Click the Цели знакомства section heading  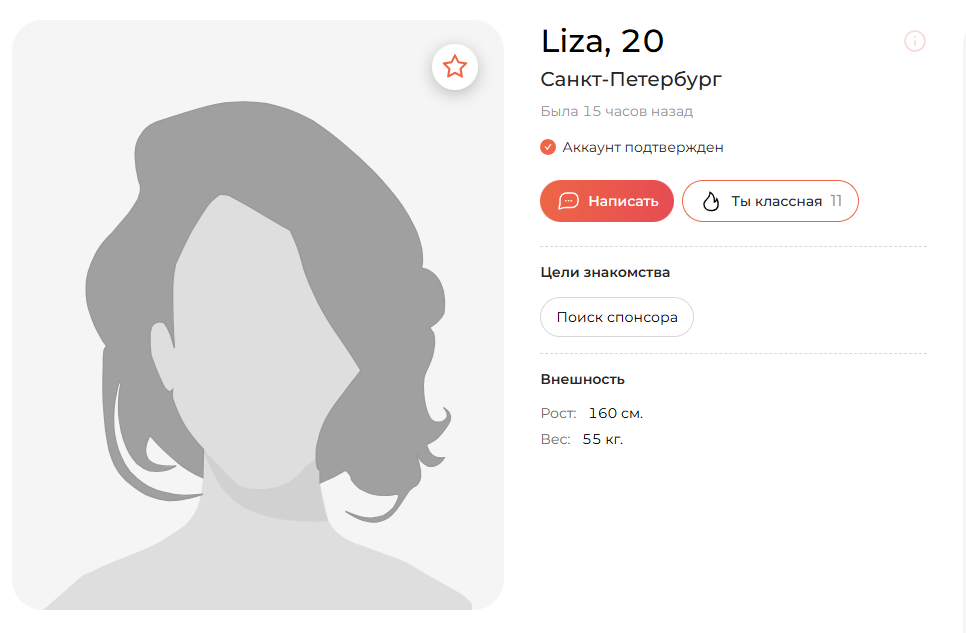click(605, 272)
